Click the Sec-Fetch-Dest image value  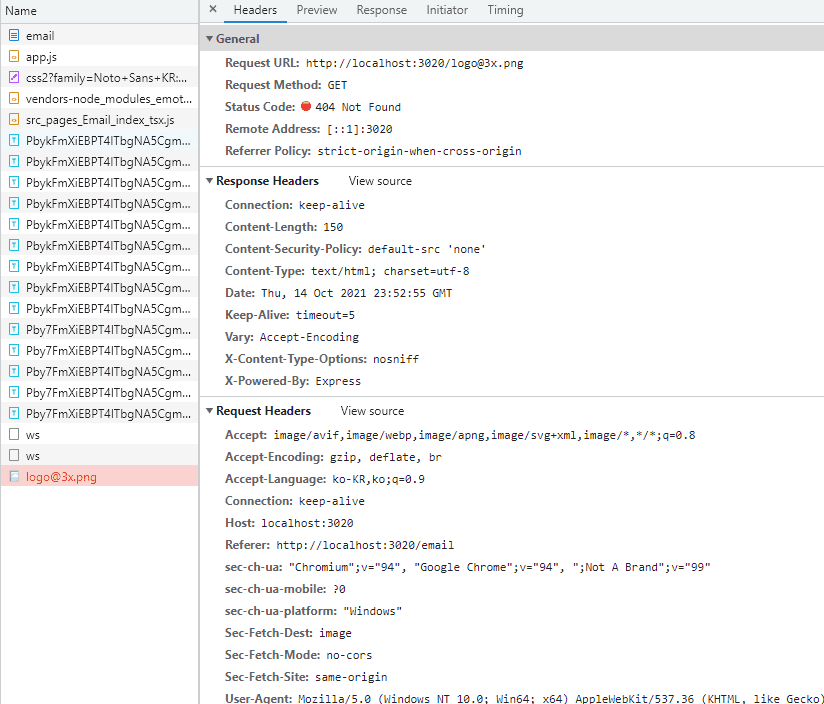(335, 634)
